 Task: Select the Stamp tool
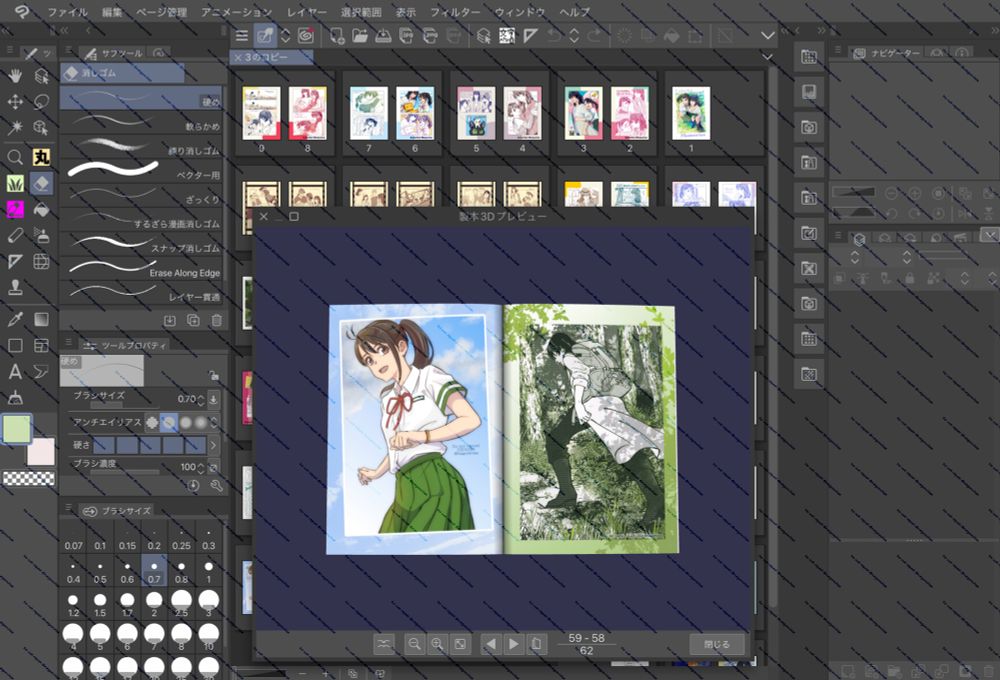click(15, 288)
